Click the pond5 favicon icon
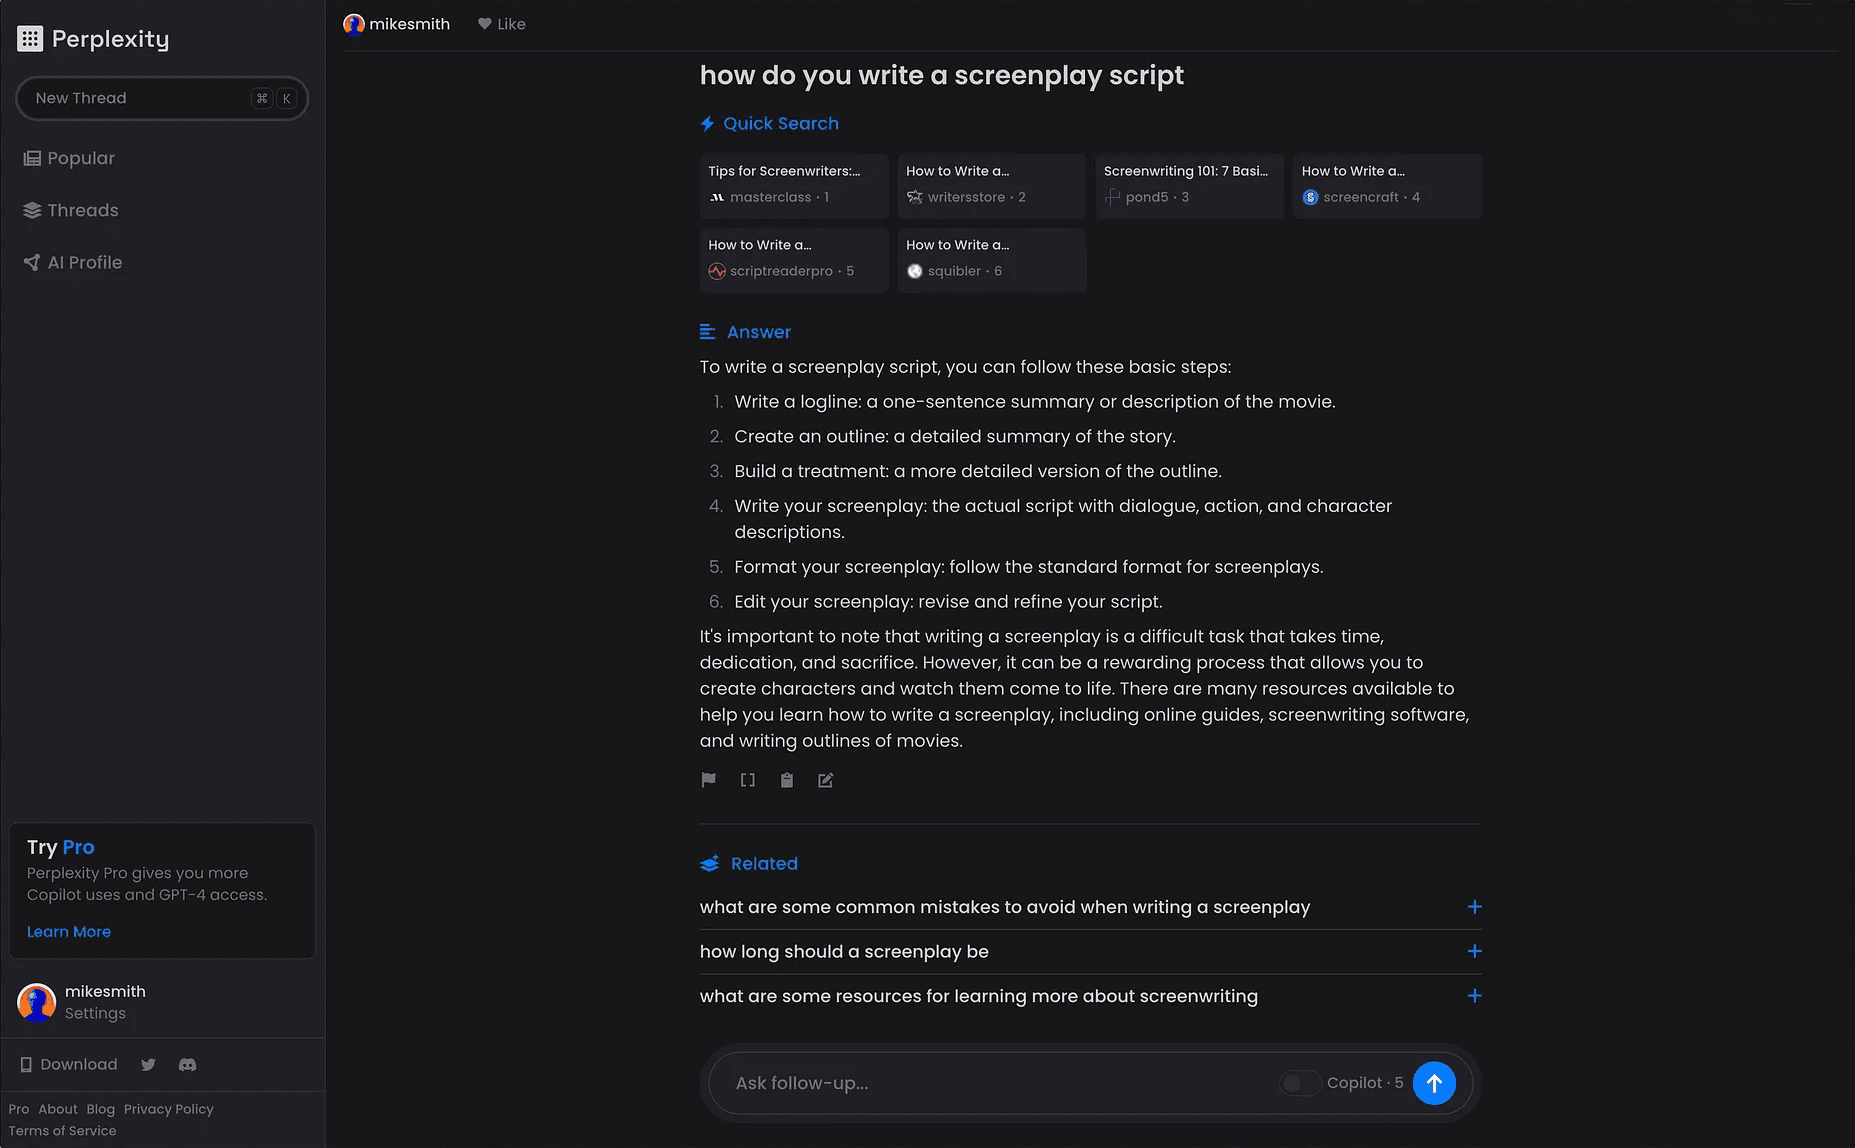Image resolution: width=1855 pixels, height=1148 pixels. (x=1113, y=197)
